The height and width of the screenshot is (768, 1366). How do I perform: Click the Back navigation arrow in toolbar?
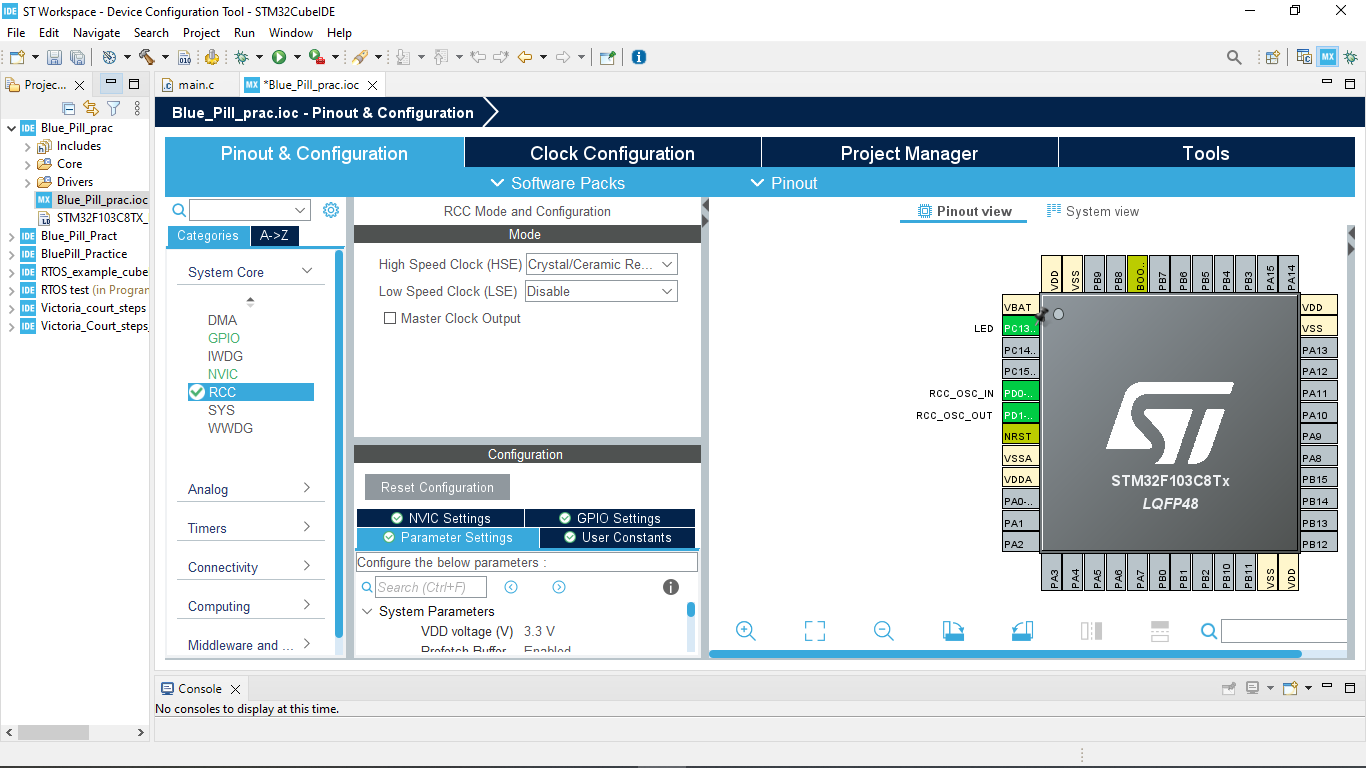pos(524,57)
